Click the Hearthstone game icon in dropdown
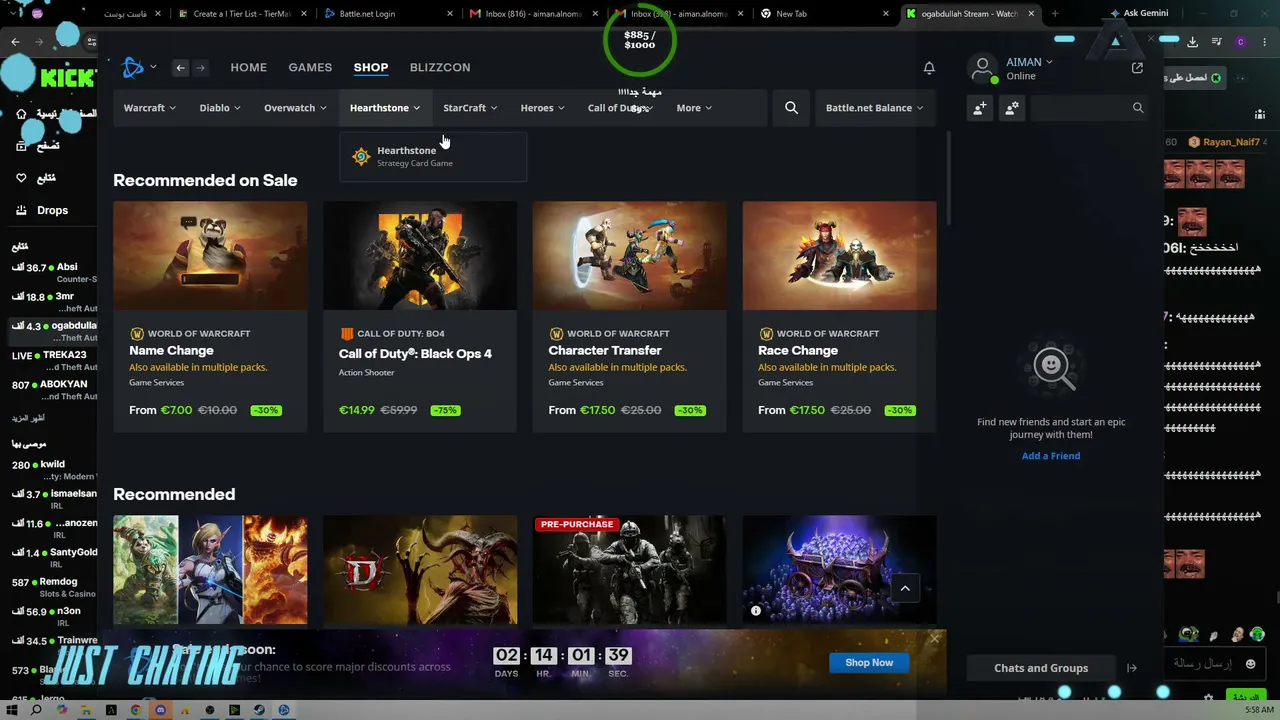Viewport: 1280px width, 720px height. click(361, 156)
